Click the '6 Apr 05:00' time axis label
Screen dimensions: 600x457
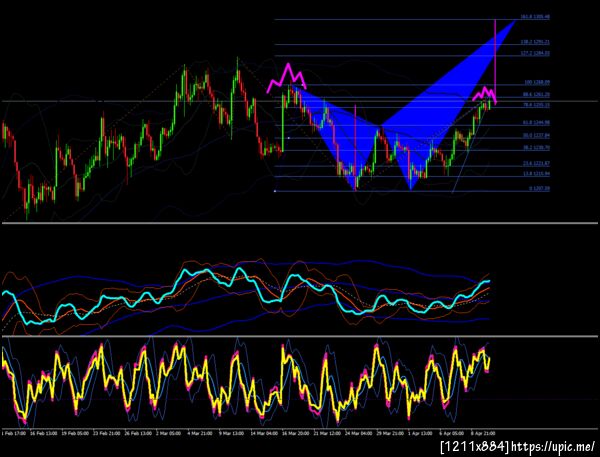pyautogui.click(x=452, y=433)
